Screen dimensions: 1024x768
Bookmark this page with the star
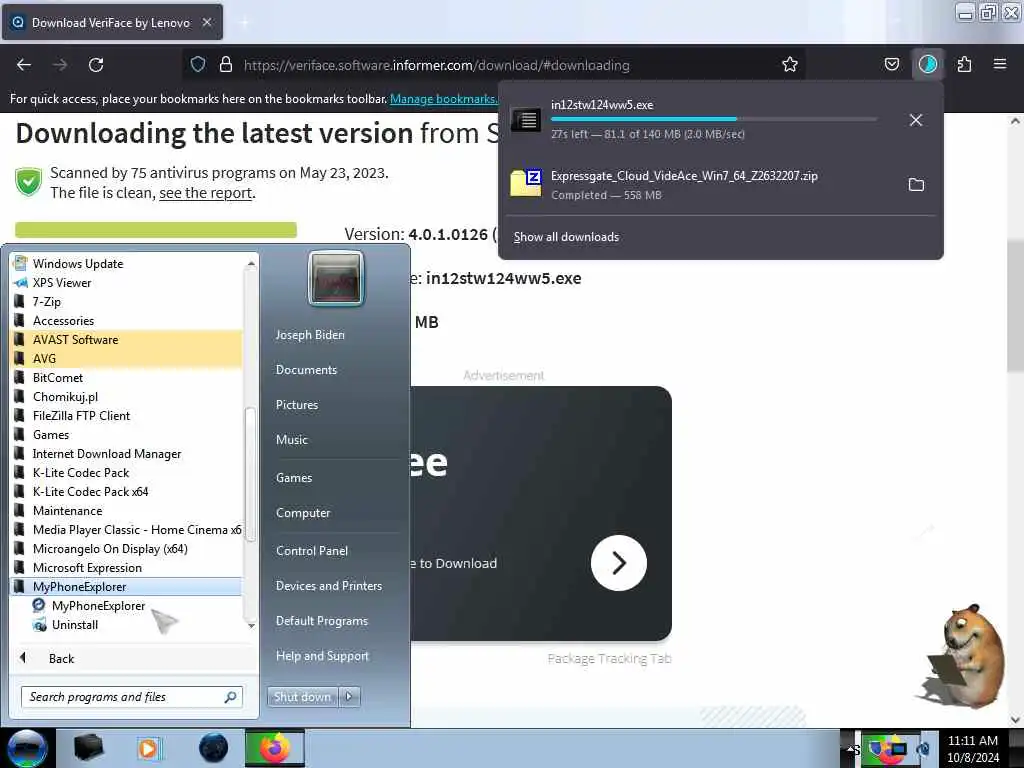[790, 65]
